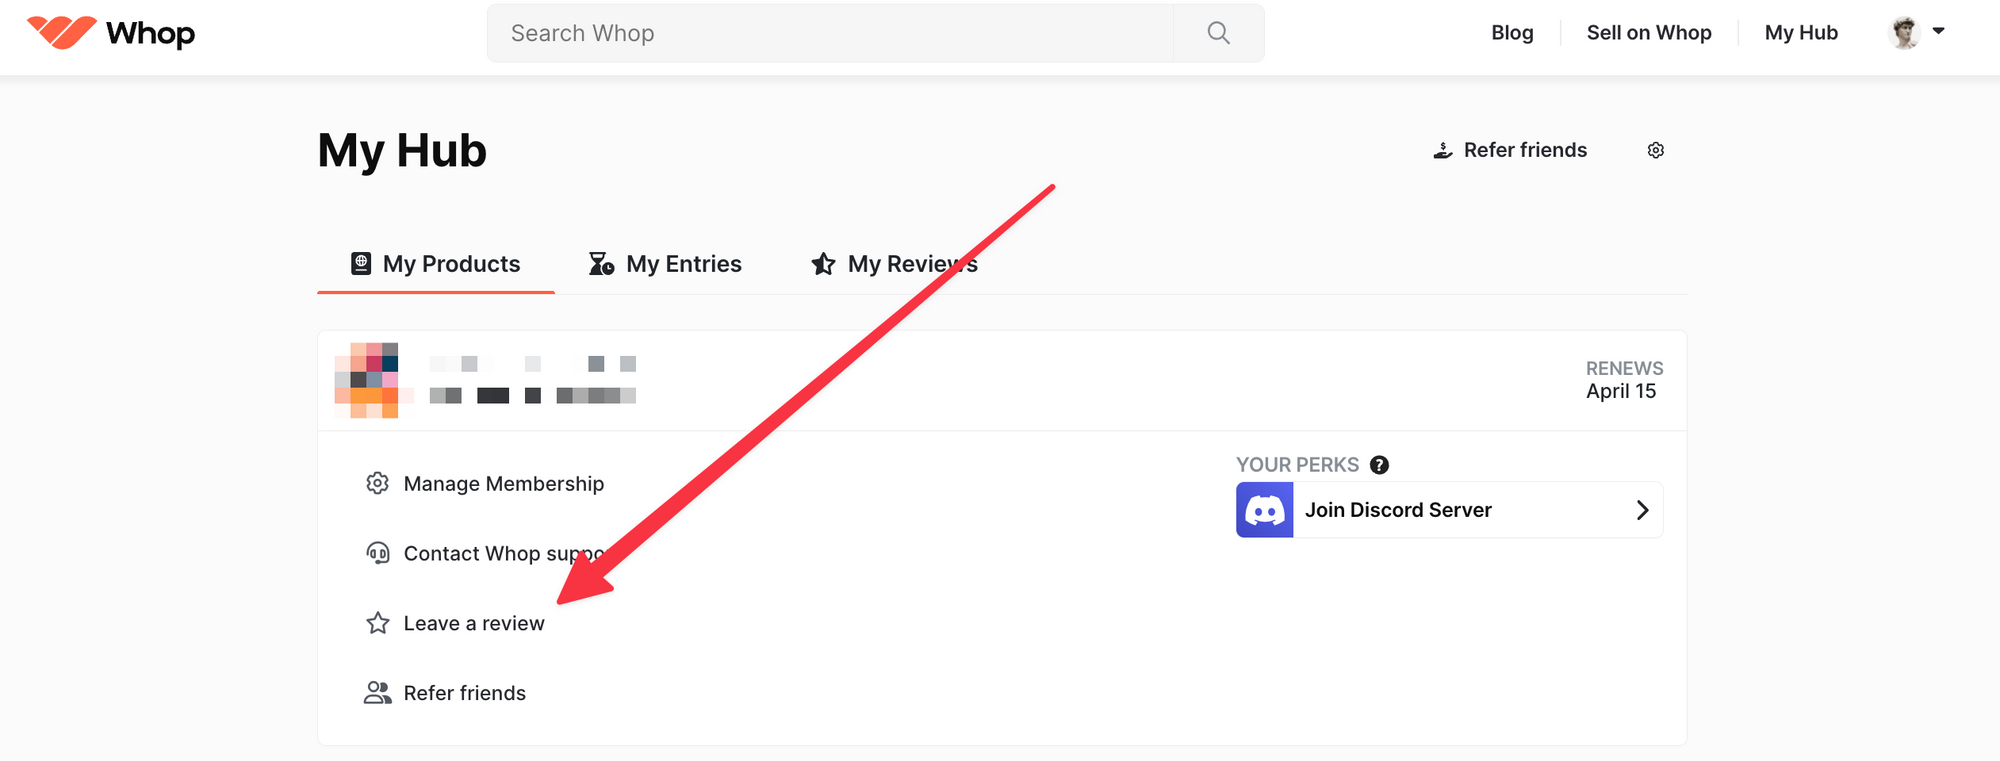Click the Discord logo icon
2000x761 pixels.
pyautogui.click(x=1265, y=510)
